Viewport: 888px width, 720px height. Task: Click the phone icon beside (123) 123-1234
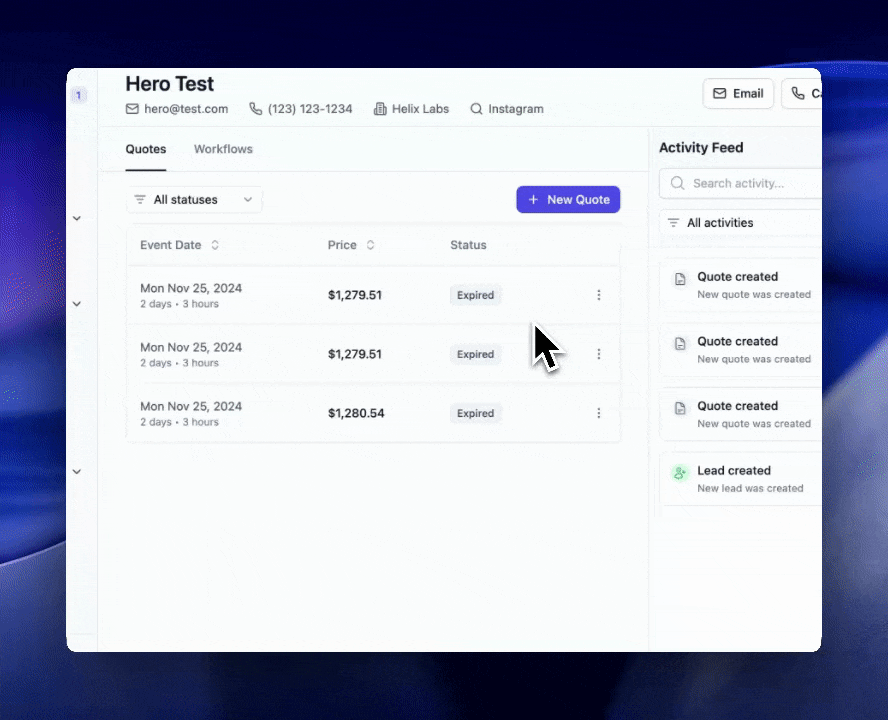click(x=255, y=109)
